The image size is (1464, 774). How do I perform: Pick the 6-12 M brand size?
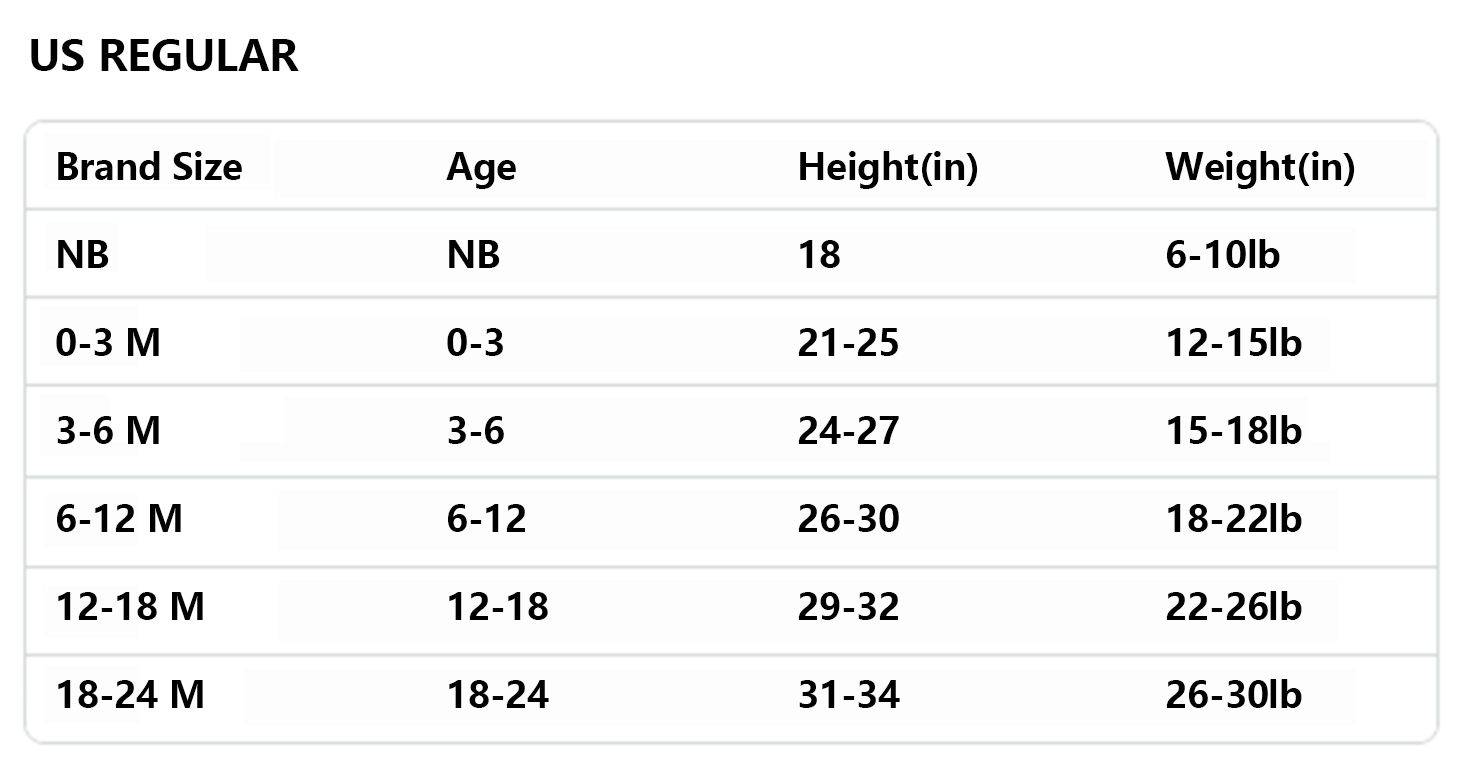[119, 519]
